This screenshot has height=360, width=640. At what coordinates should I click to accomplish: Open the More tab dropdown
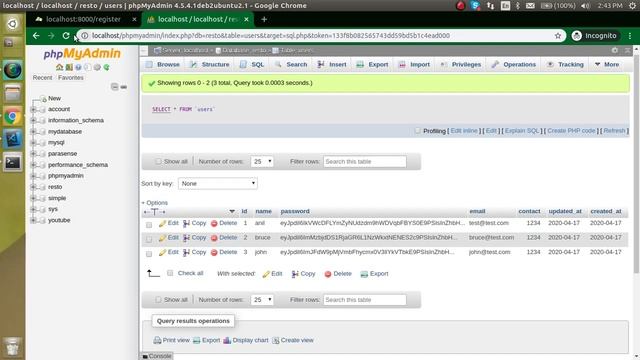[607, 64]
